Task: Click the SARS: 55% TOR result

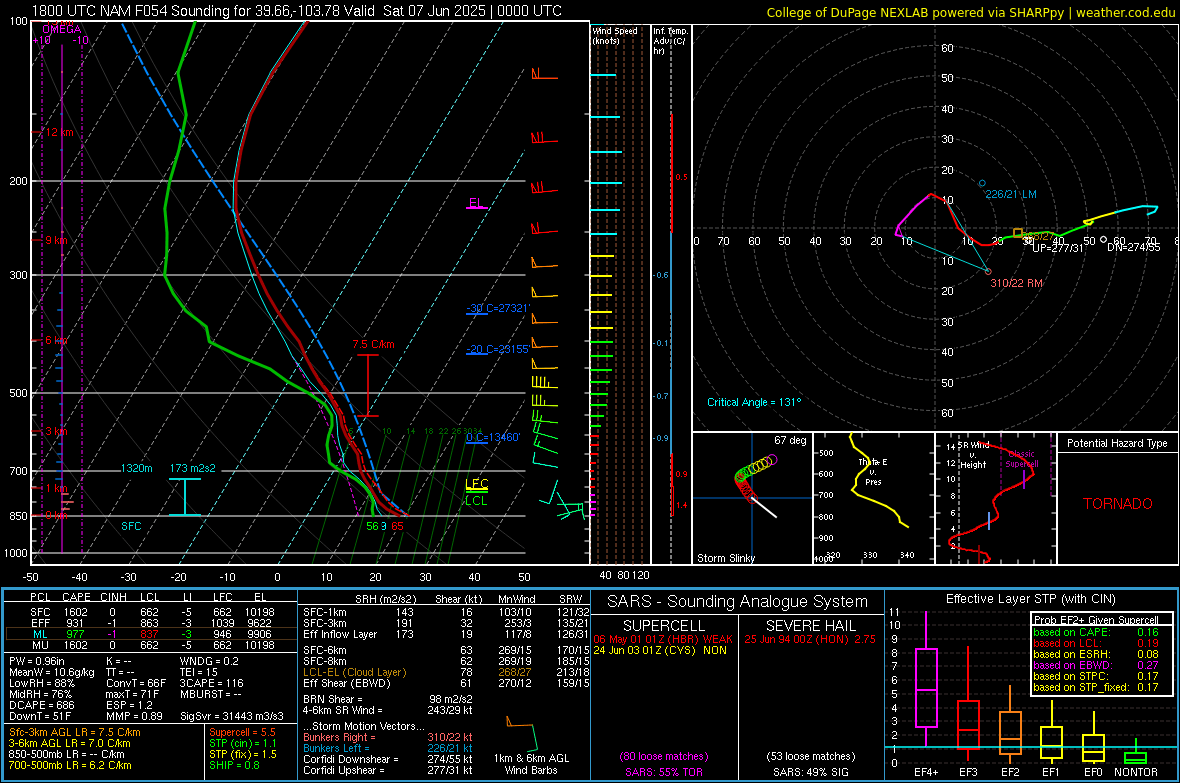Action: pyautogui.click(x=663, y=772)
